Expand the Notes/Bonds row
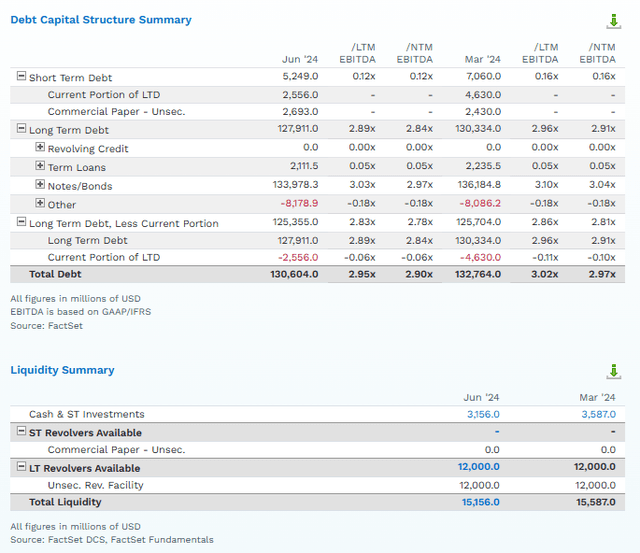The width and height of the screenshot is (640, 553). click(x=40, y=185)
